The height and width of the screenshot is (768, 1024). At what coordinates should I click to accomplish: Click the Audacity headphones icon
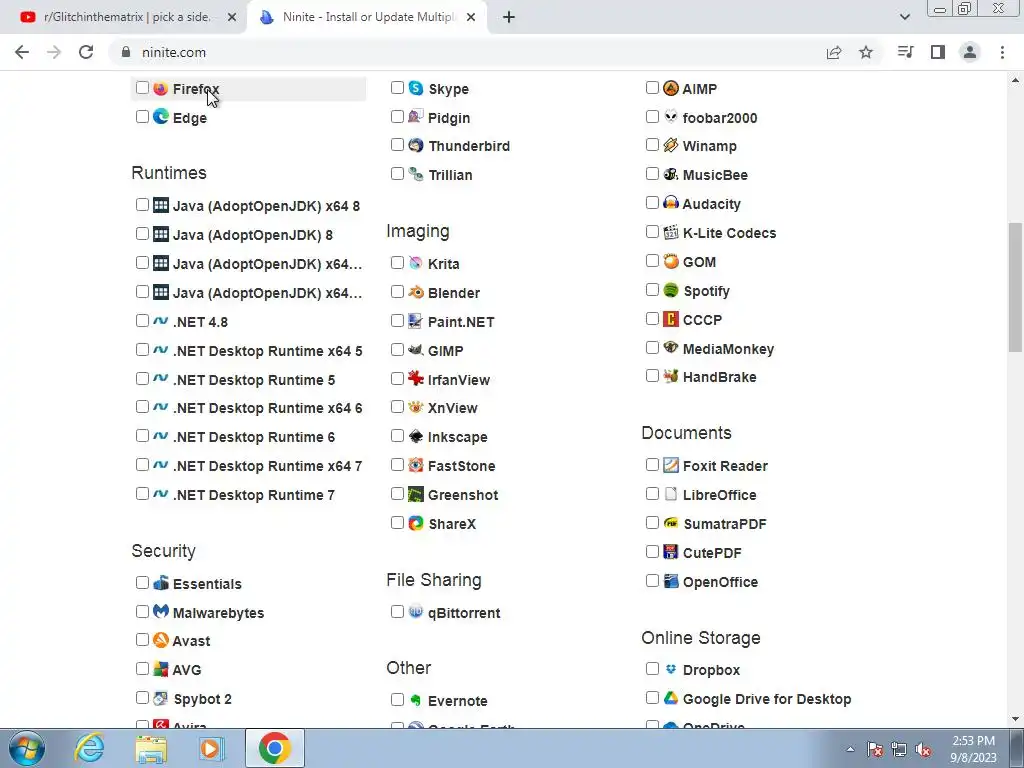tap(671, 203)
